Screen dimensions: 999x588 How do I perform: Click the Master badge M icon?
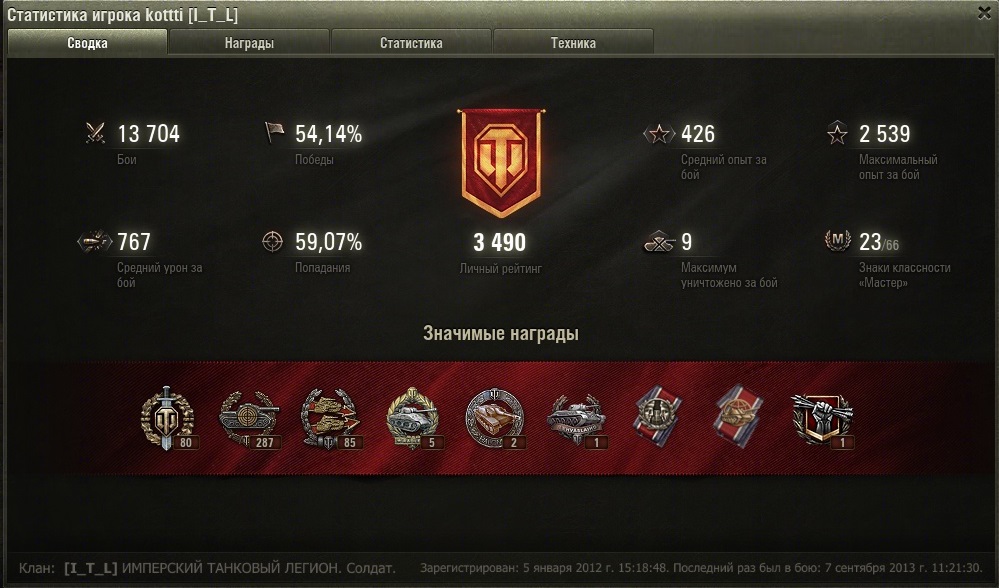pyautogui.click(x=838, y=240)
